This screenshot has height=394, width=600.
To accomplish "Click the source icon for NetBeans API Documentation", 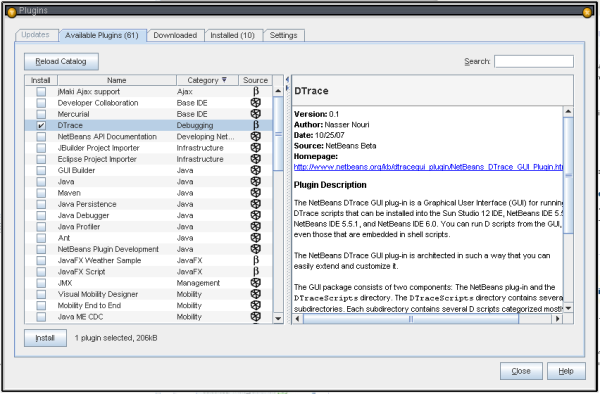I will click(x=256, y=137).
